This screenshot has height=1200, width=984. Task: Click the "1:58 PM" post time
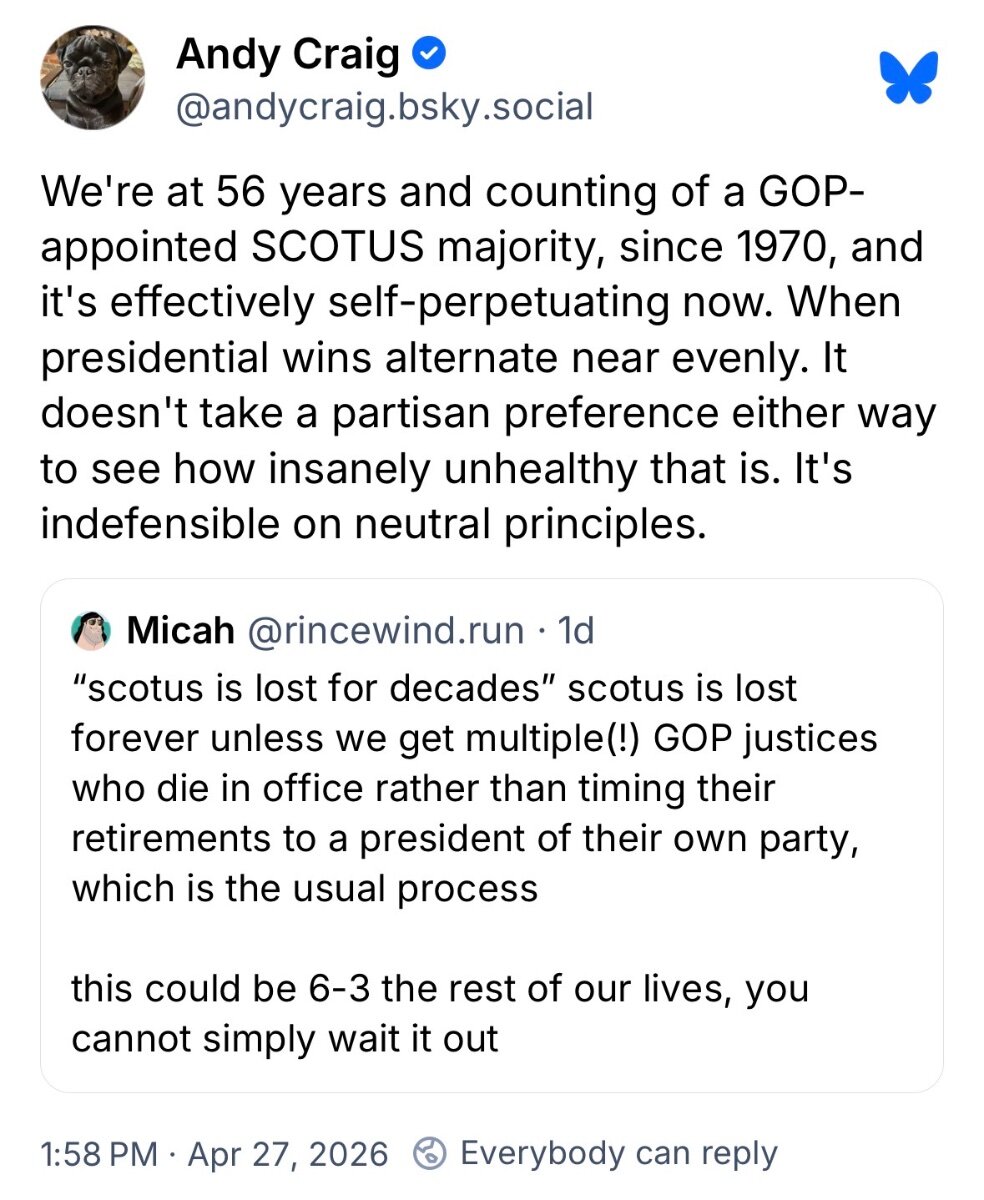click(99, 1154)
